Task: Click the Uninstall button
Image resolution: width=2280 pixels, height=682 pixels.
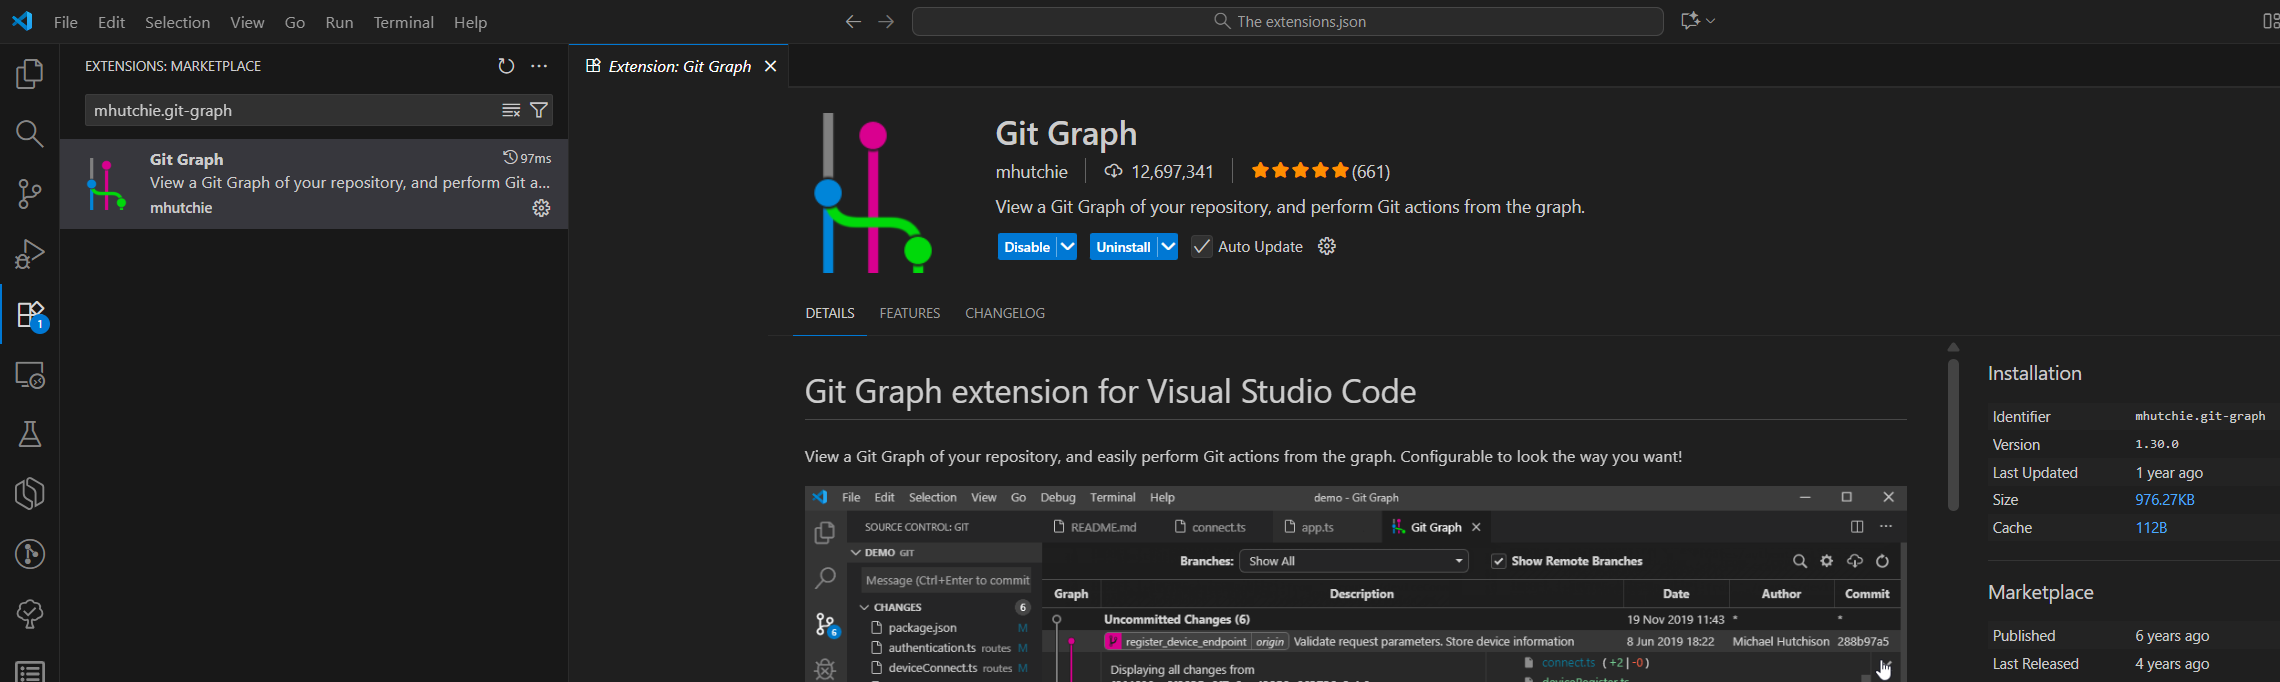Action: (1123, 247)
